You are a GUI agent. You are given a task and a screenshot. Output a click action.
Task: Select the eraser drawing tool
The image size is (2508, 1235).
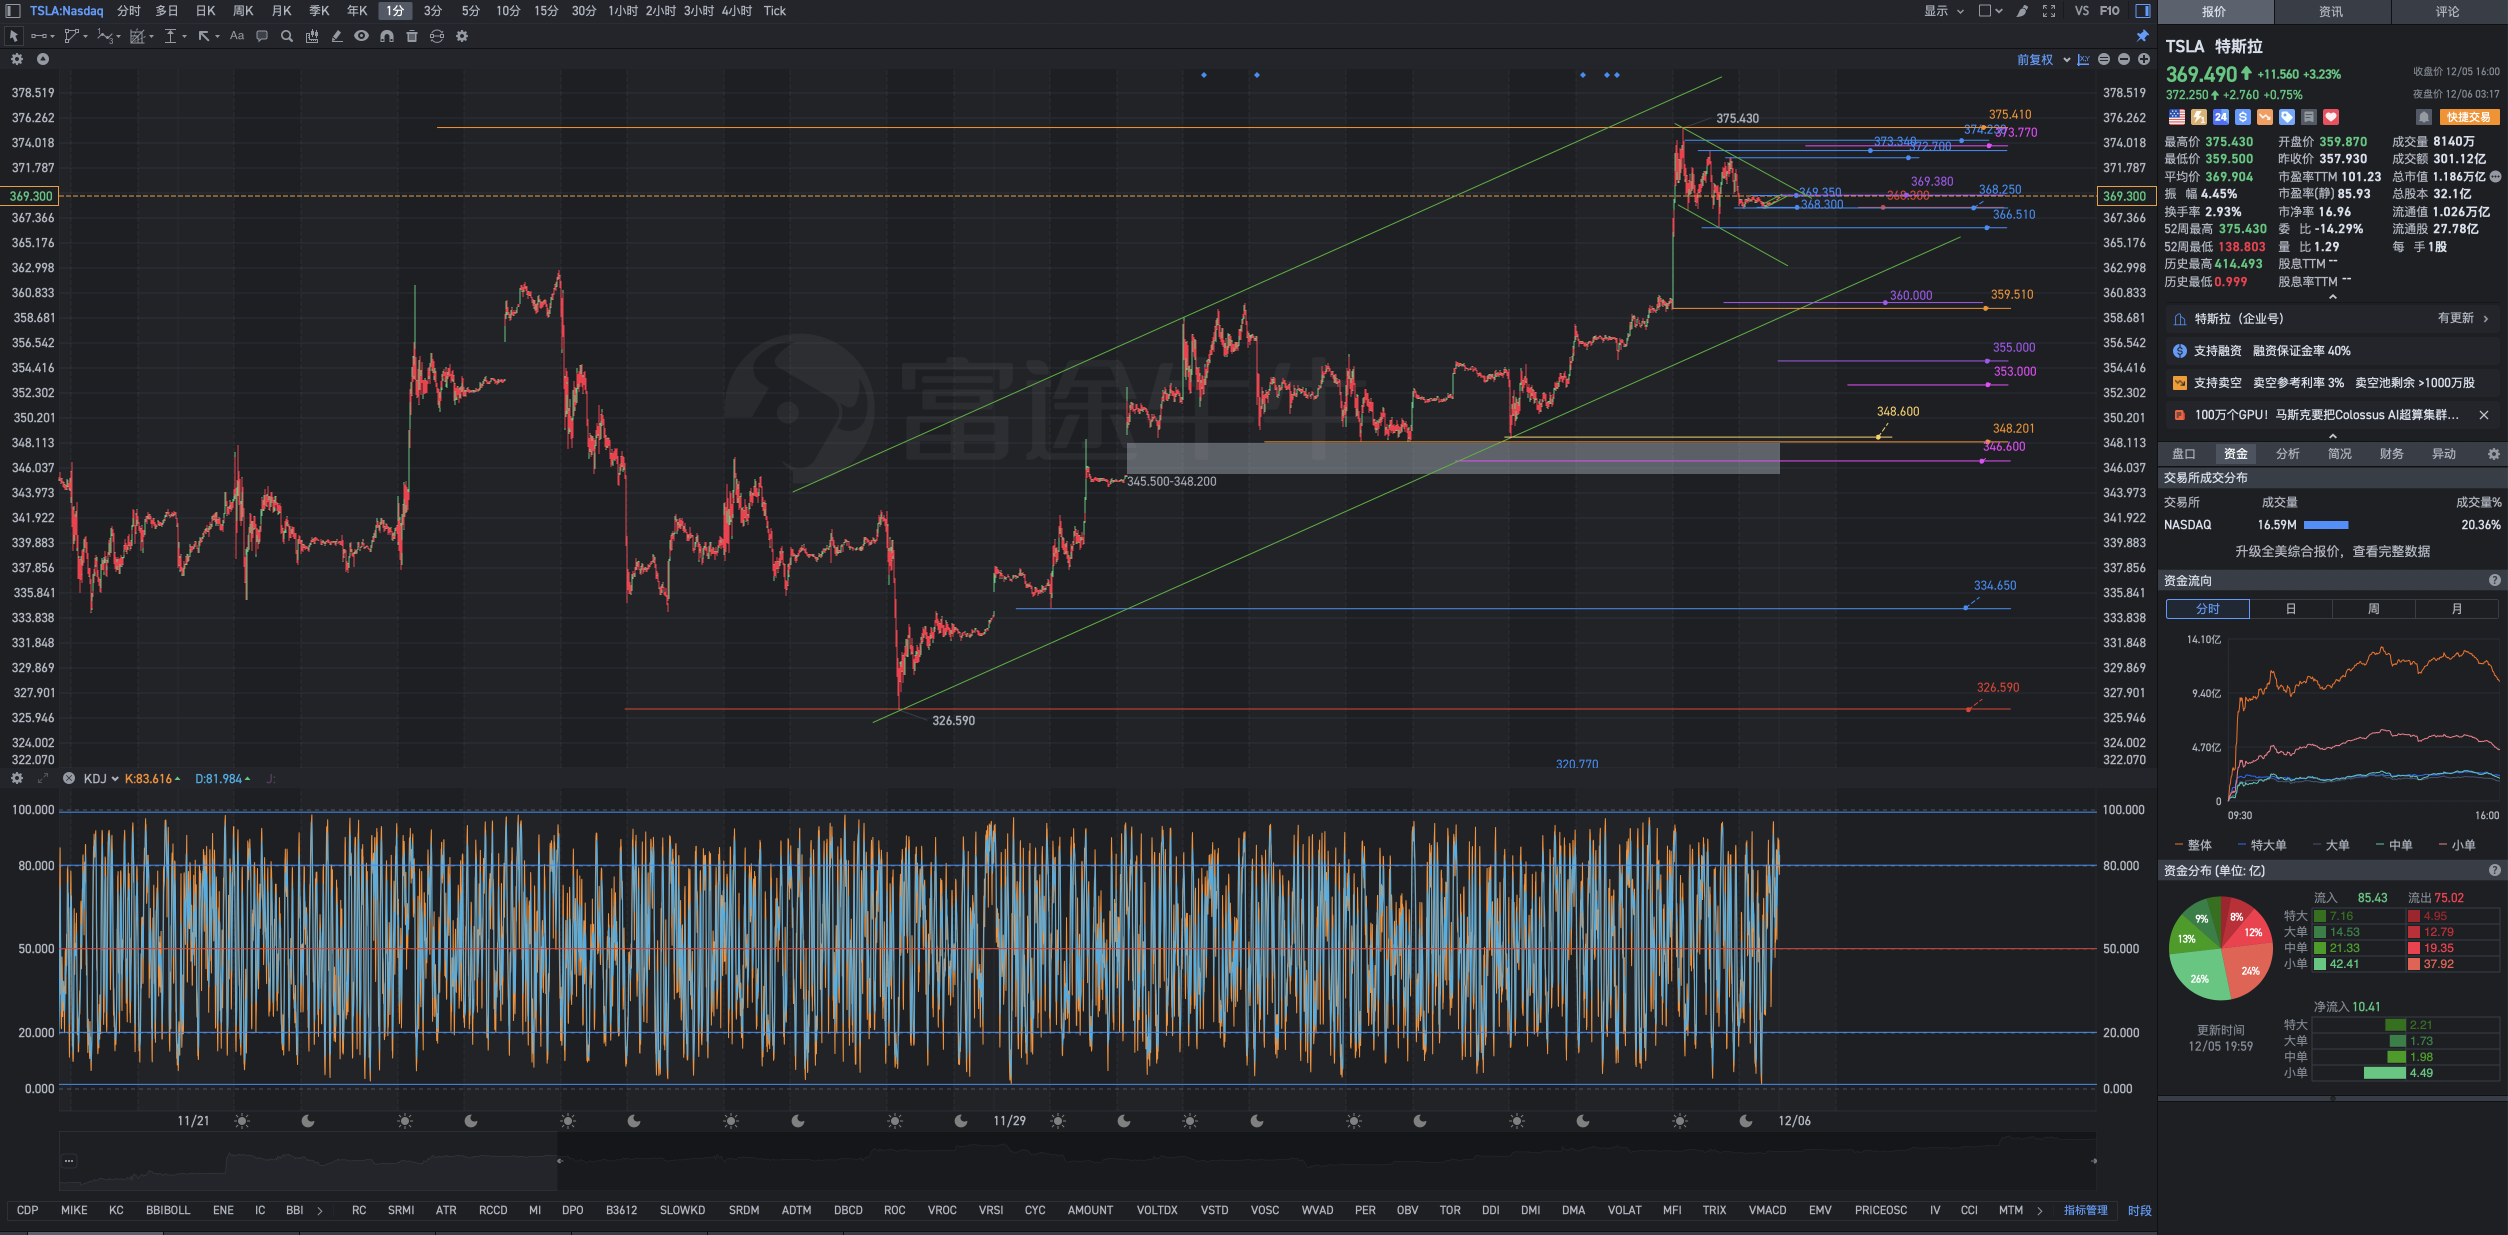coord(337,36)
